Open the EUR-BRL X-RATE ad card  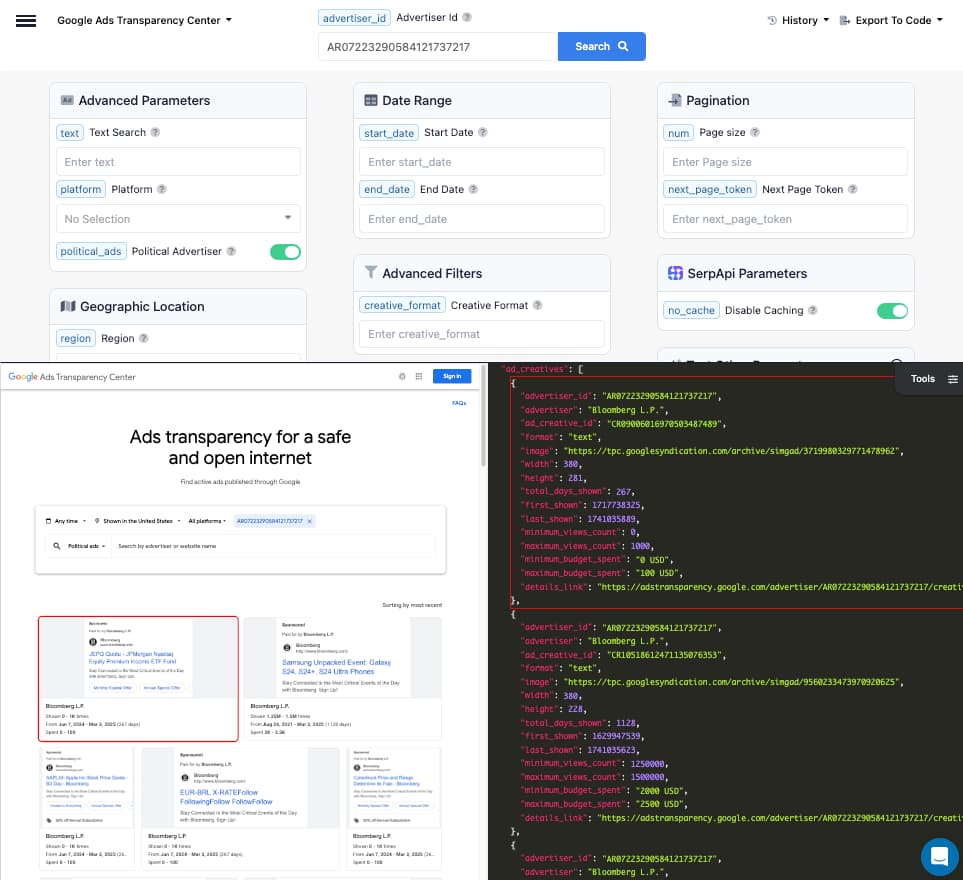(x=240, y=808)
